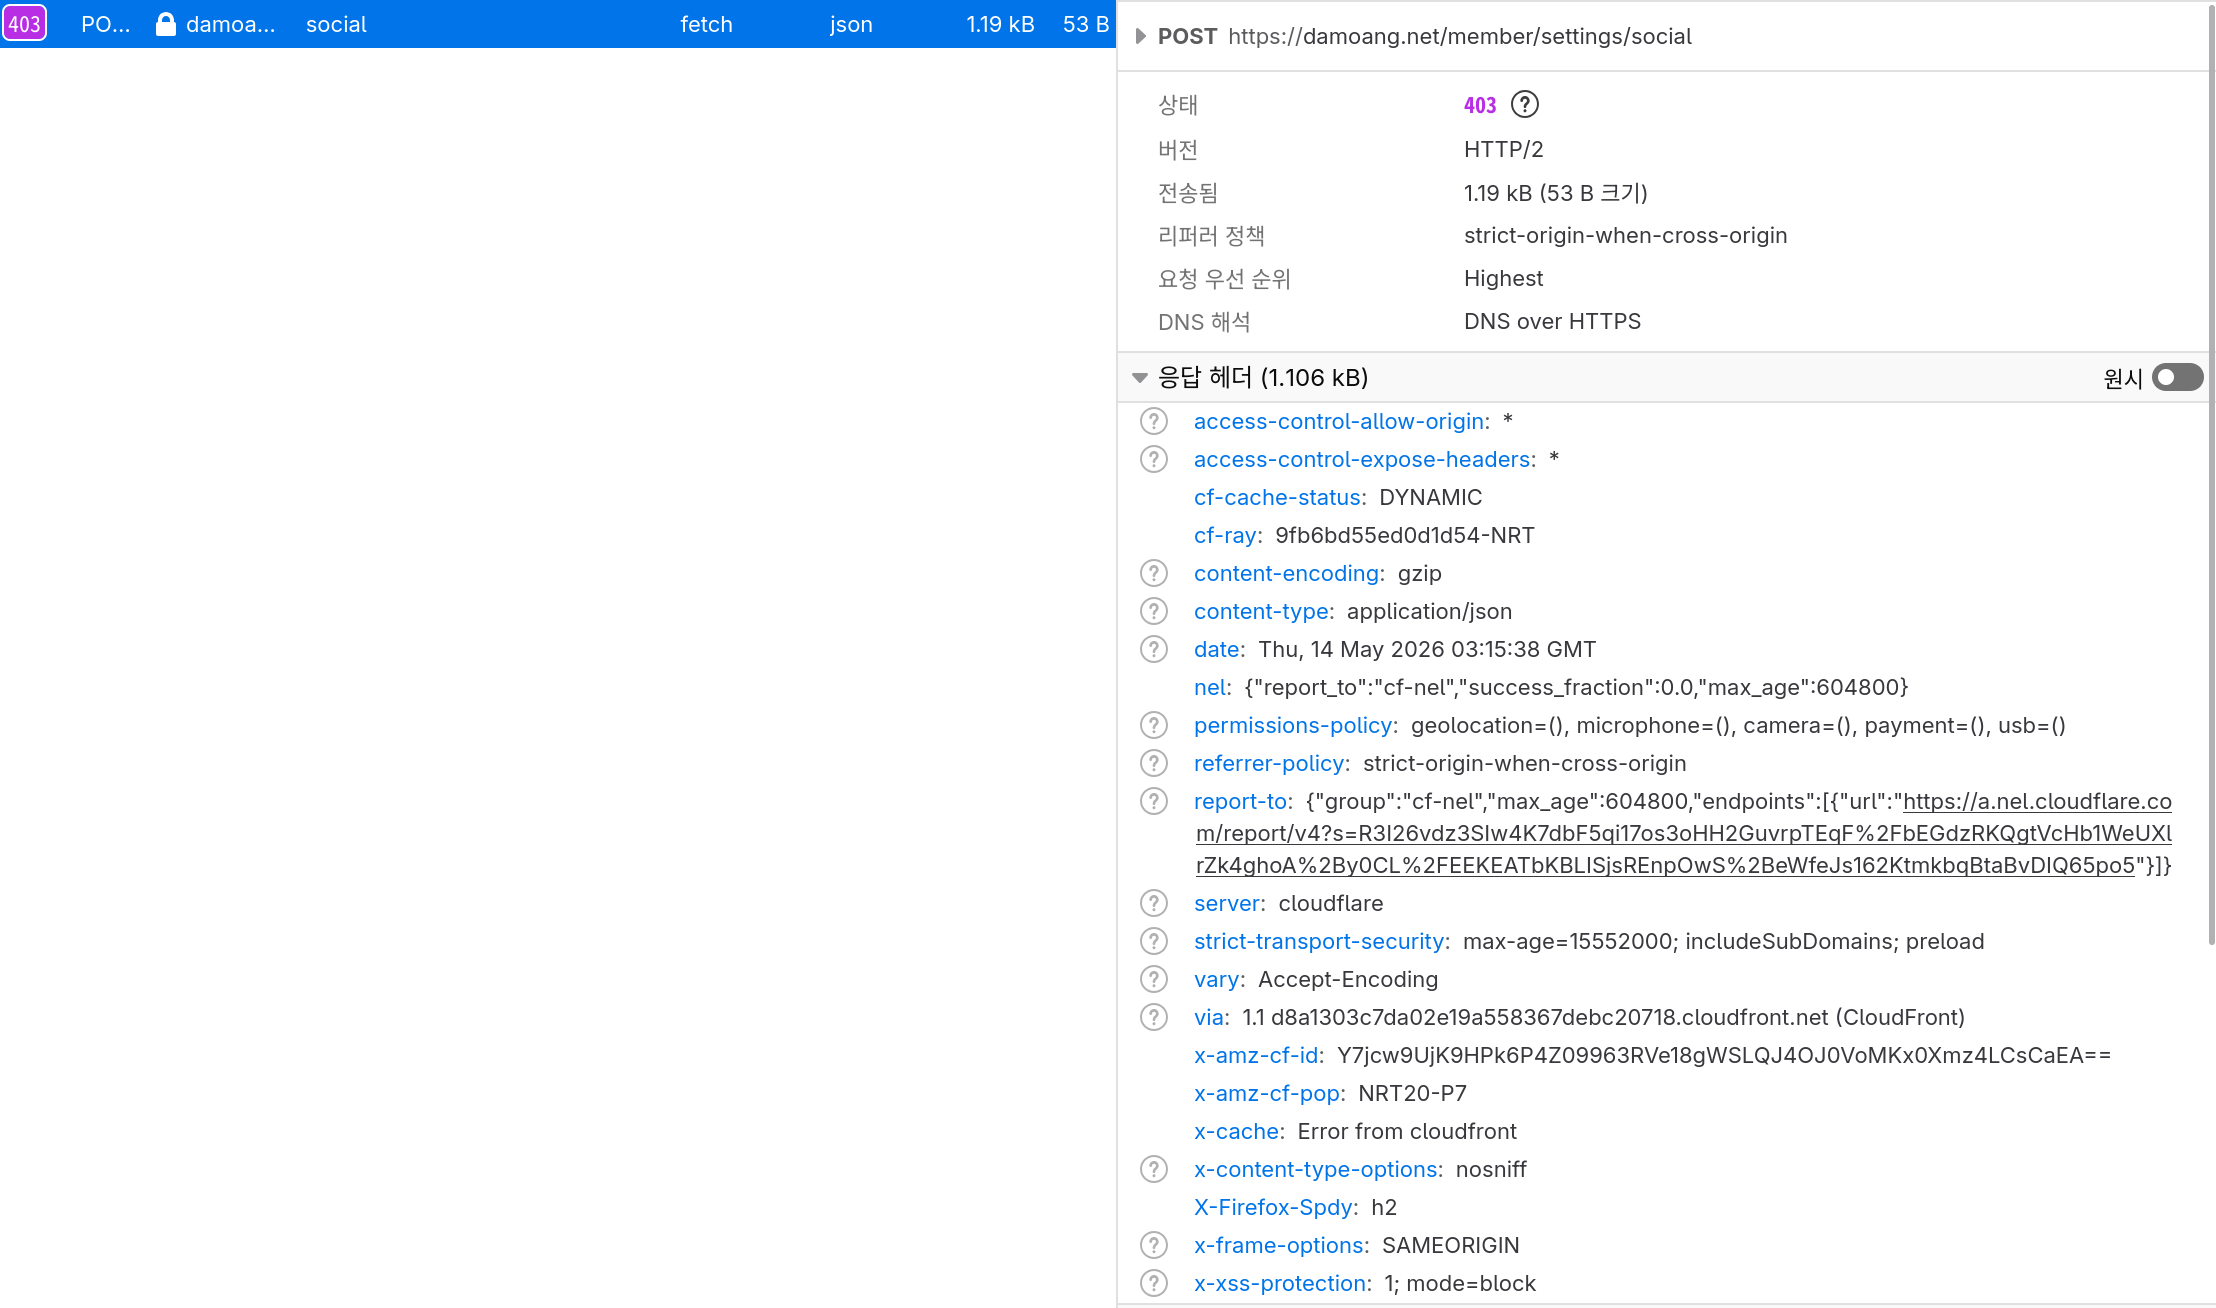Open the a.nel.cloudflare.com report URL link
Screen dimensions: 2216x1308
pyautogui.click(x=1684, y=833)
